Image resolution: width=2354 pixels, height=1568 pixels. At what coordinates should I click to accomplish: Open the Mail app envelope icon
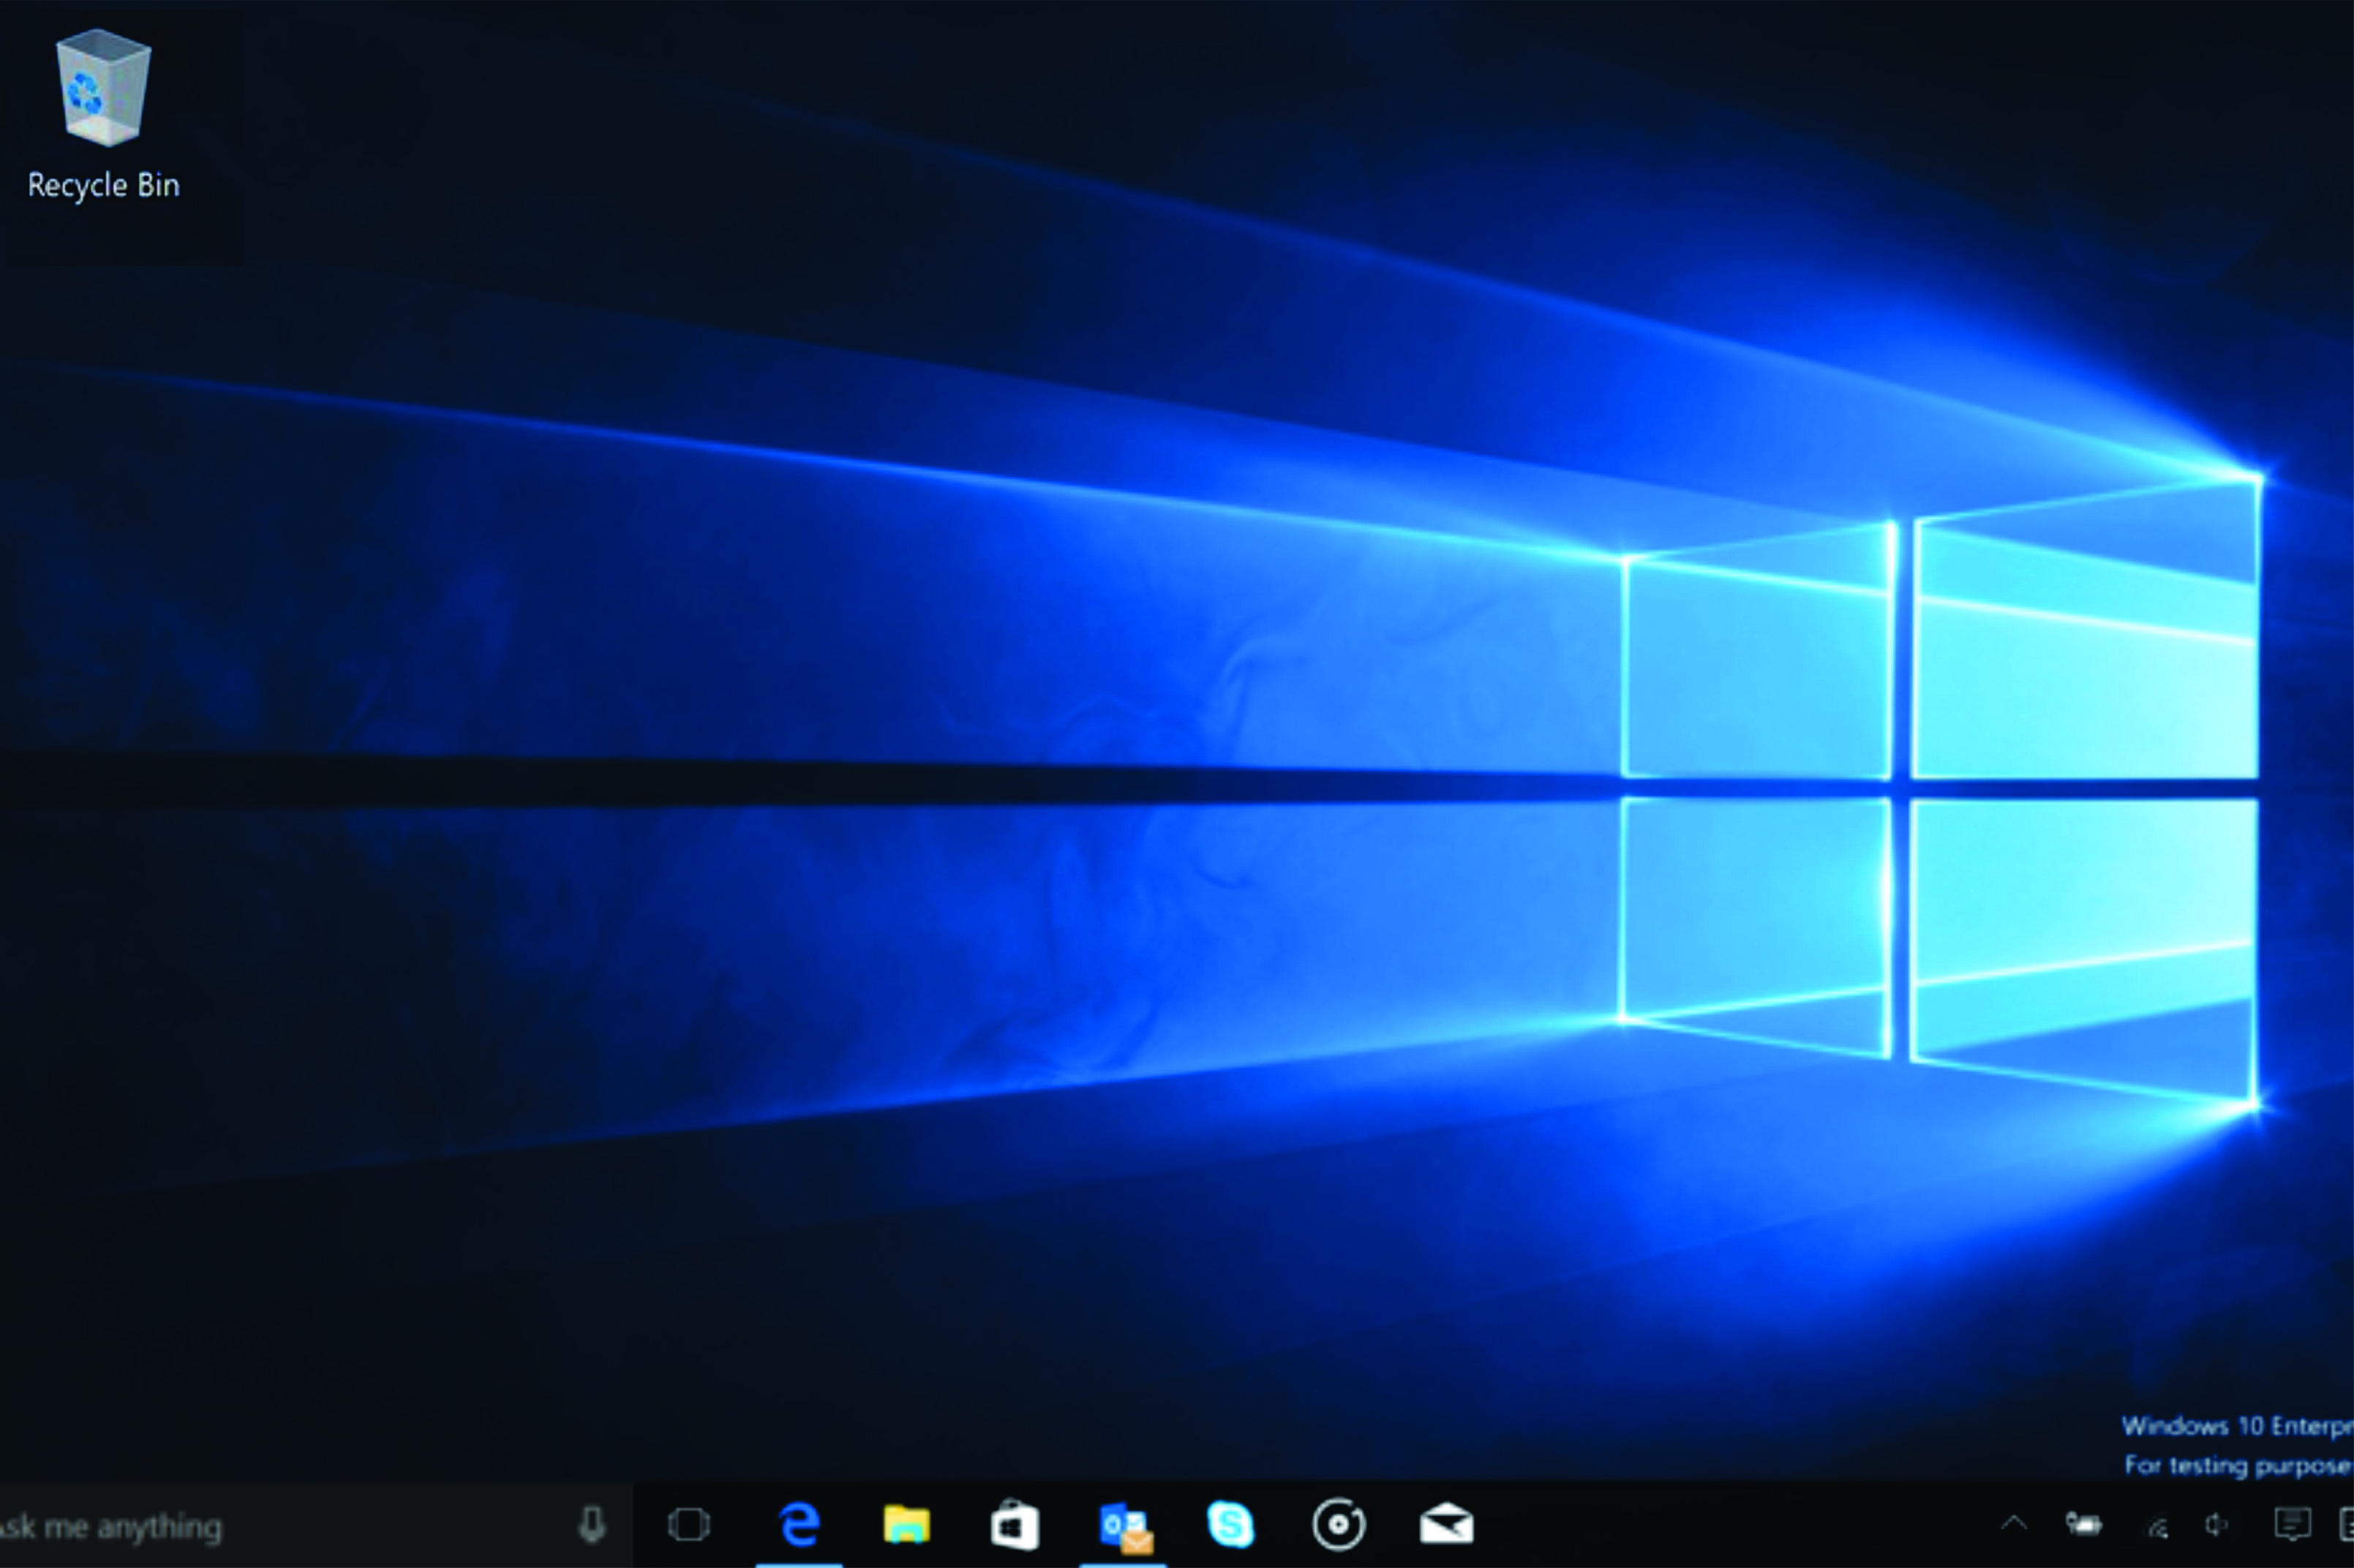pyautogui.click(x=1446, y=1525)
